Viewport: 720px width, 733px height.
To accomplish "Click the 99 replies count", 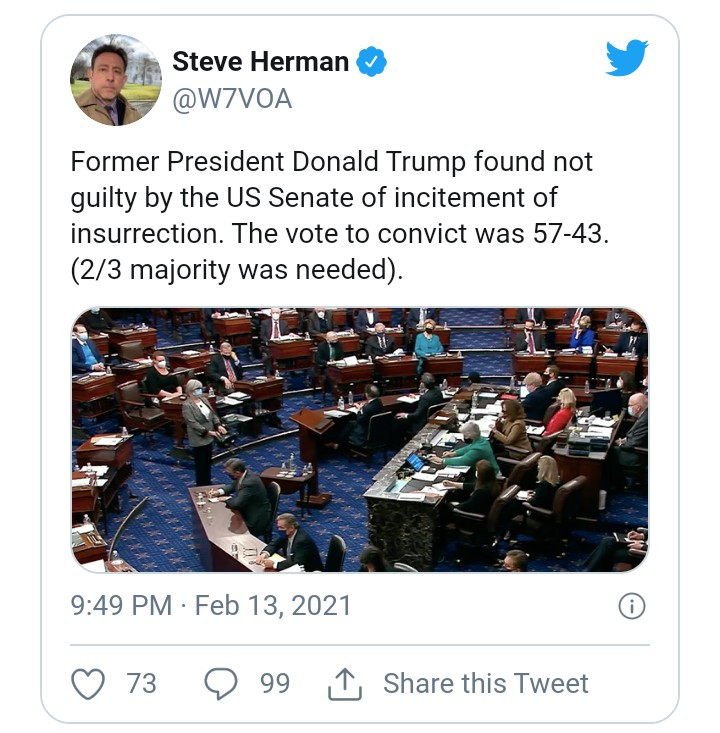I will point(274,683).
